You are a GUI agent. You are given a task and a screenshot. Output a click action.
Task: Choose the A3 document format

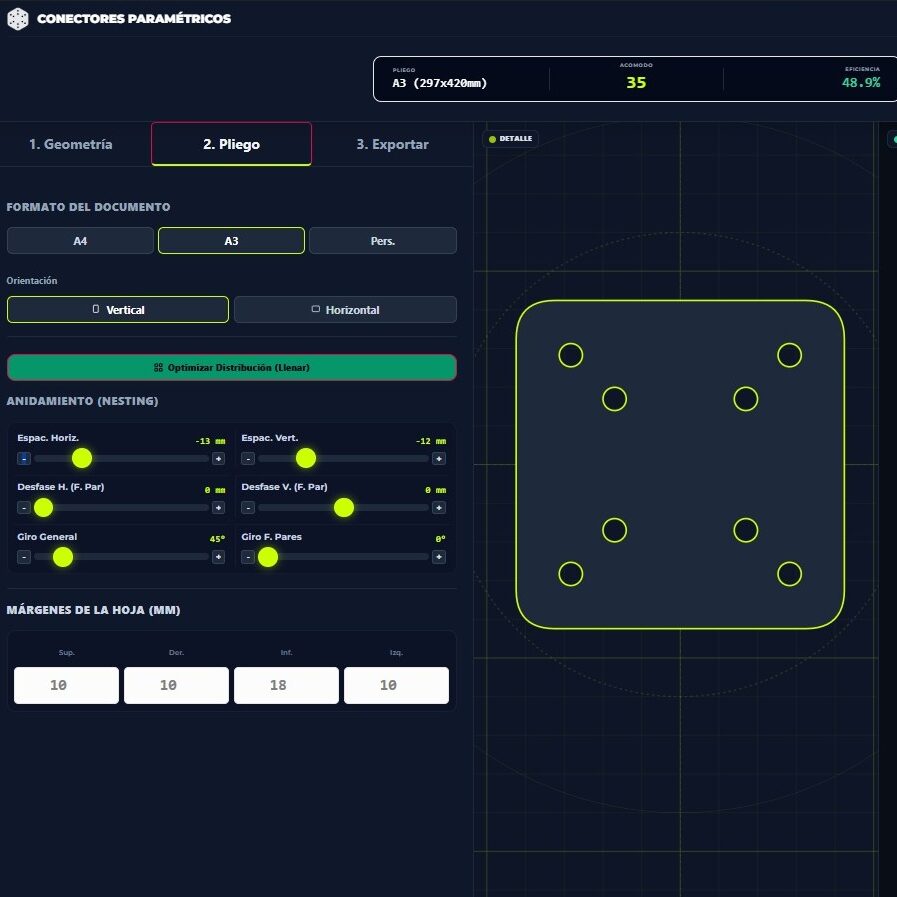pyautogui.click(x=231, y=241)
